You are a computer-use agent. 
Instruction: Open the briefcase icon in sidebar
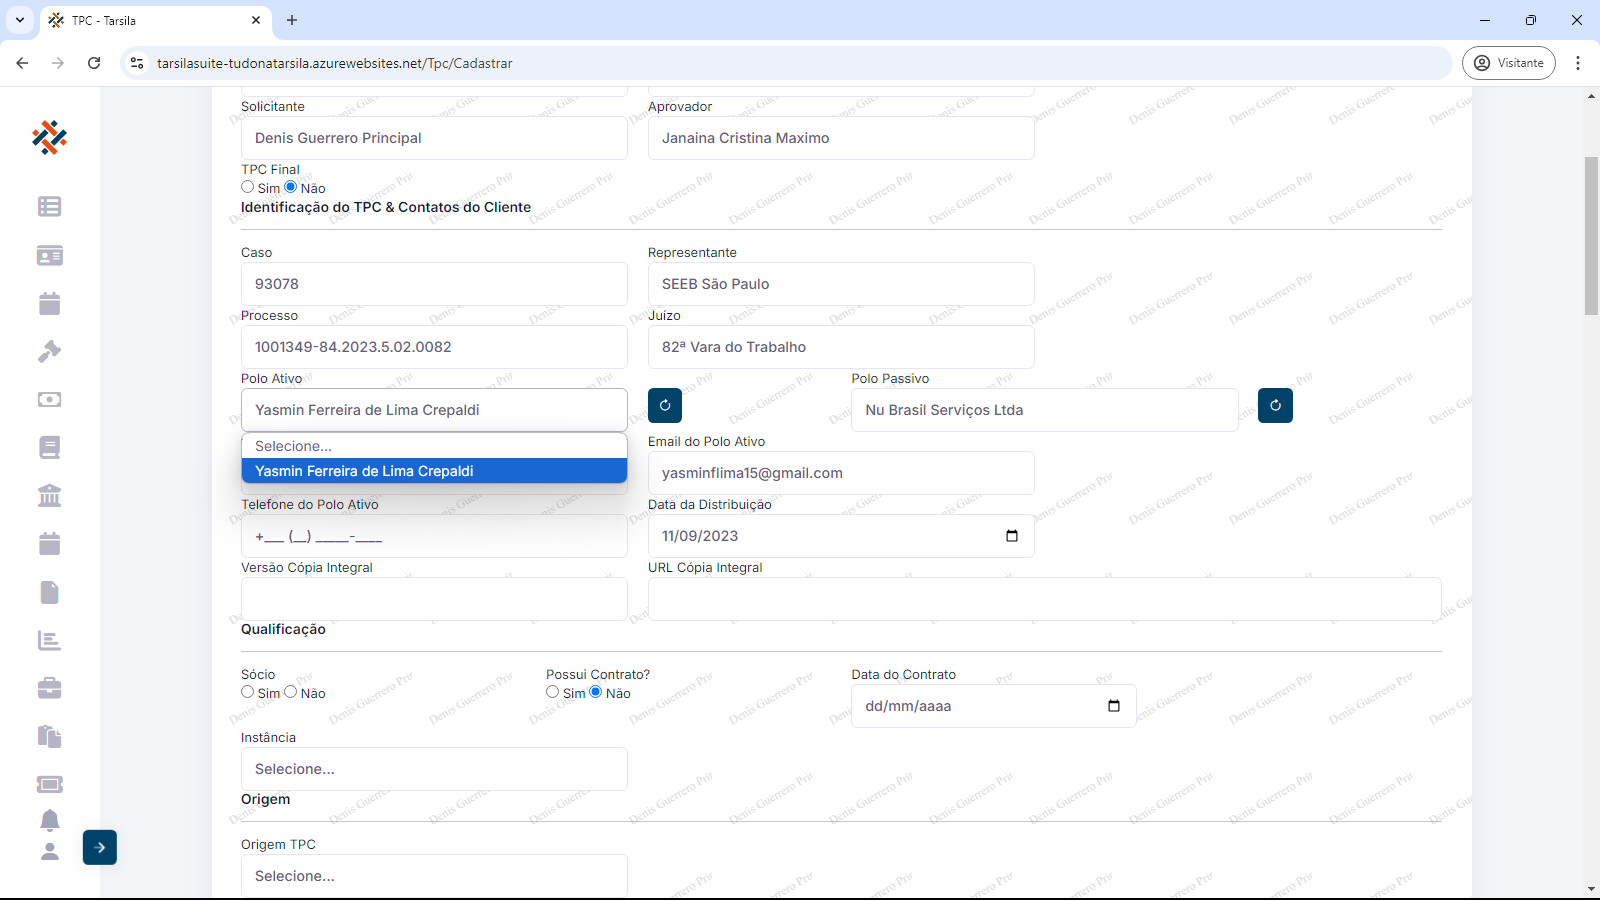tap(49, 688)
